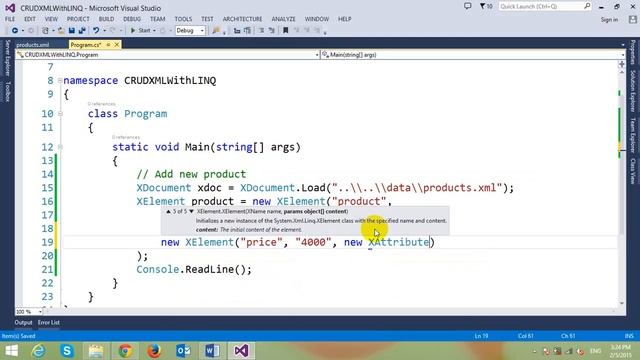Switch to the products.xml tab
This screenshot has width=640, height=360.
point(33,45)
